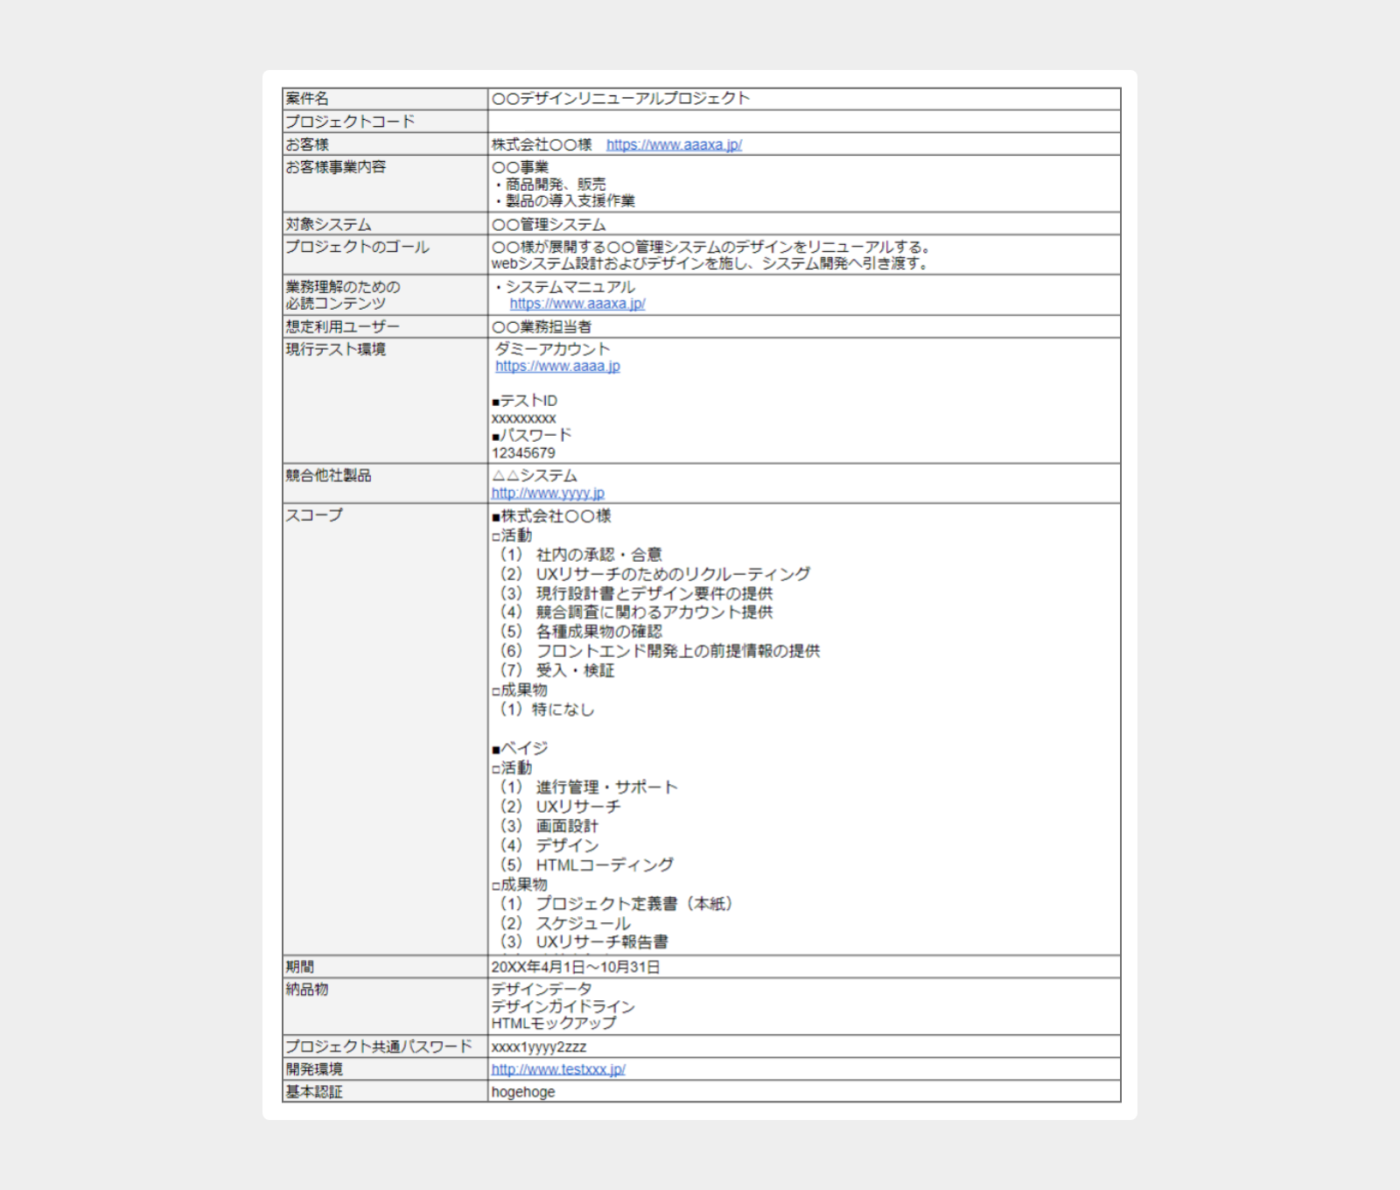The width and height of the screenshot is (1400, 1190).
Task: Click the HTMLコーディング item
Action: click(605, 865)
